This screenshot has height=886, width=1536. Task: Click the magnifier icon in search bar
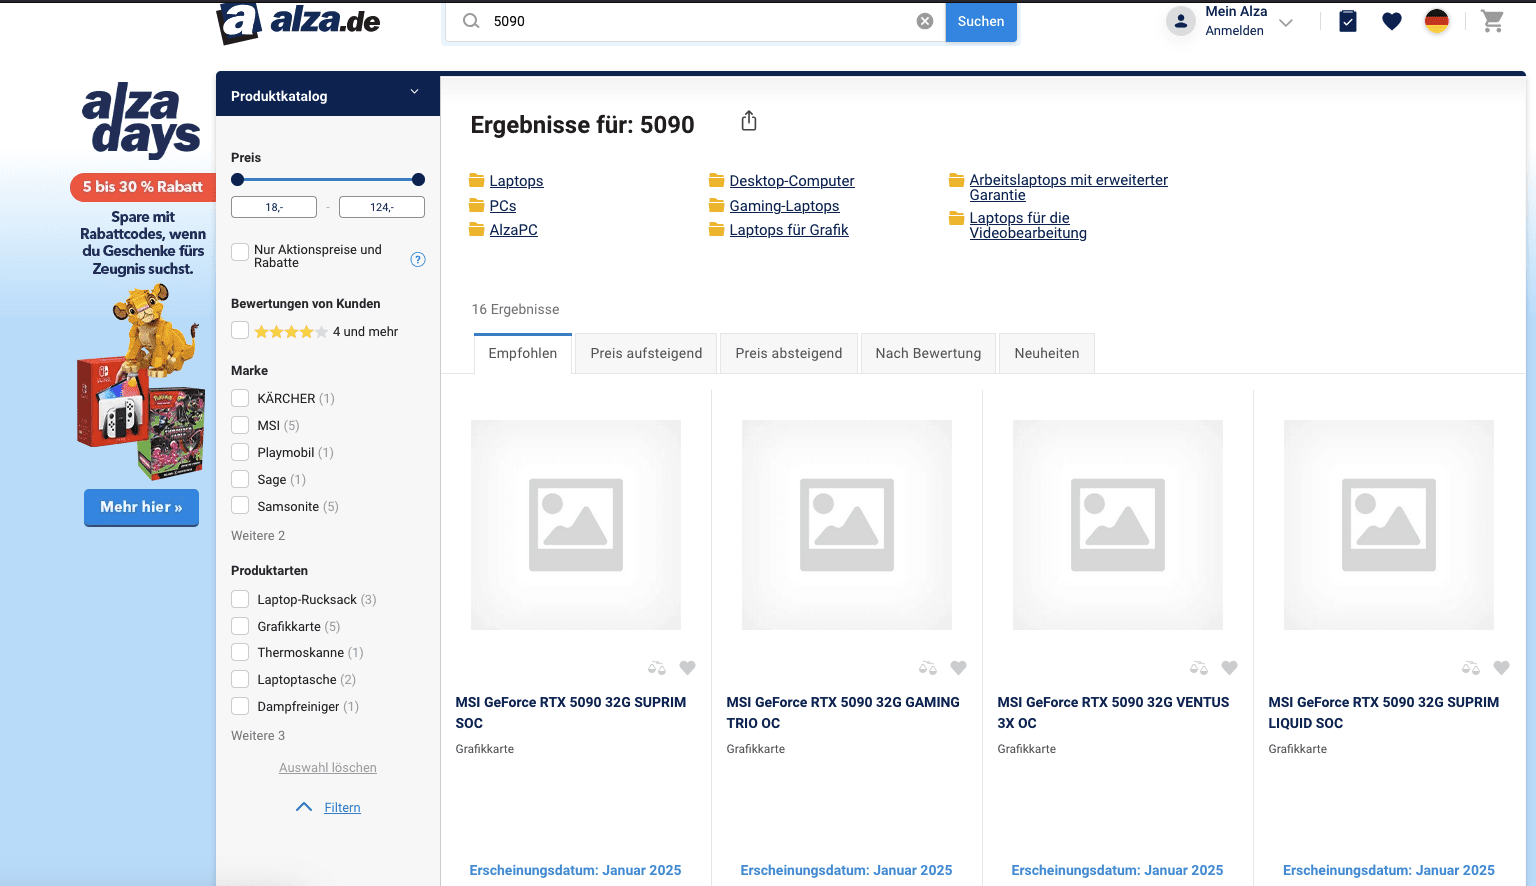(x=471, y=21)
